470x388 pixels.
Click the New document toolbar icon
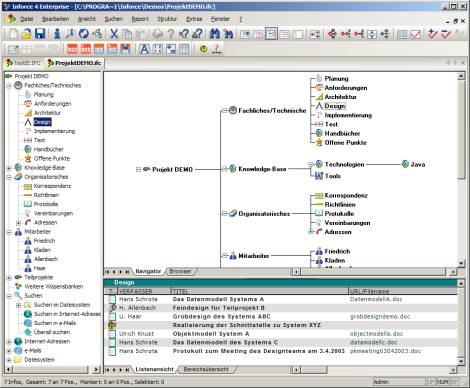click(x=14, y=34)
